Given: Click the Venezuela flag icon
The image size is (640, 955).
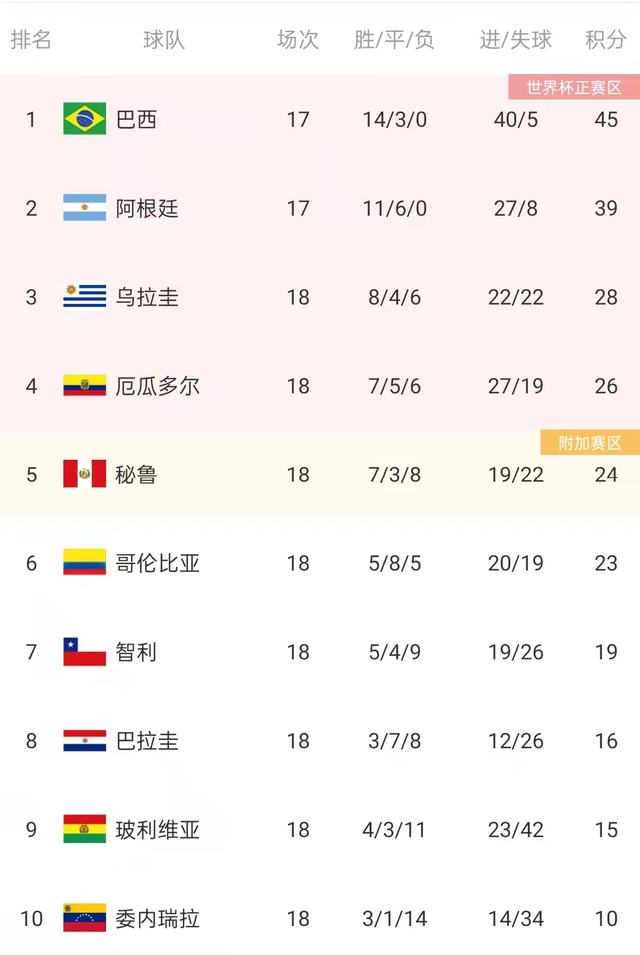Looking at the screenshot, I should 84,918.
